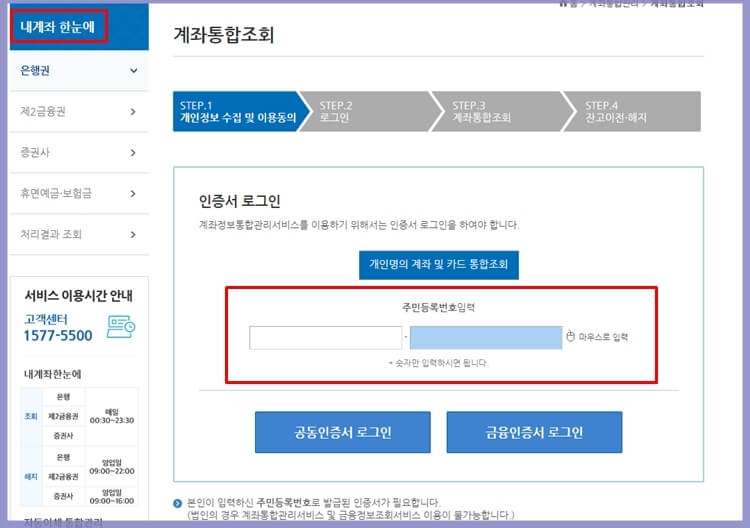Expand the 제2금융권 chevron arrow
This screenshot has width=750, height=528.
133,111
